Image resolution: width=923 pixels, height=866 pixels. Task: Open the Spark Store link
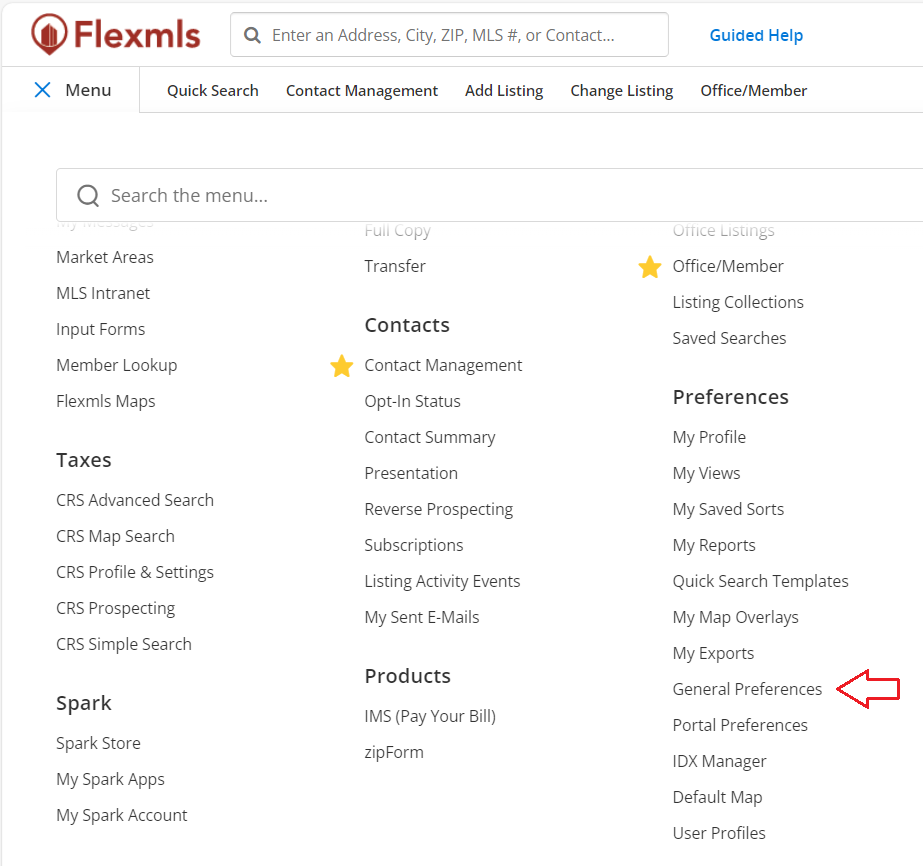point(98,743)
